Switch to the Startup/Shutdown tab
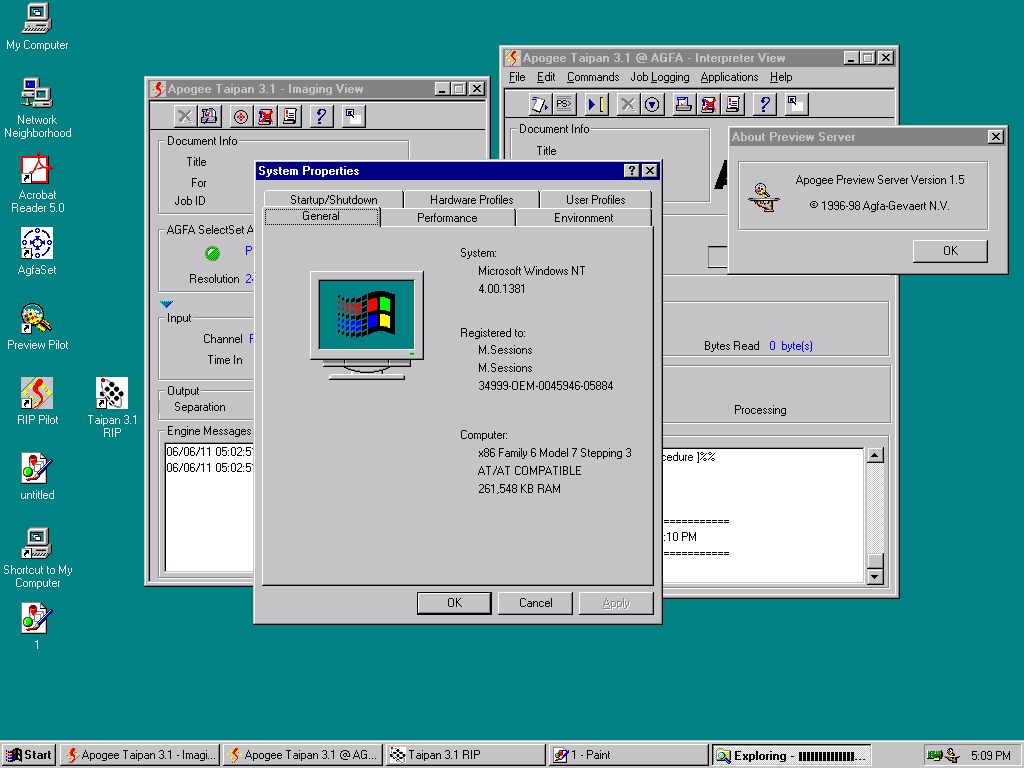The width and height of the screenshot is (1024, 768). (x=334, y=199)
